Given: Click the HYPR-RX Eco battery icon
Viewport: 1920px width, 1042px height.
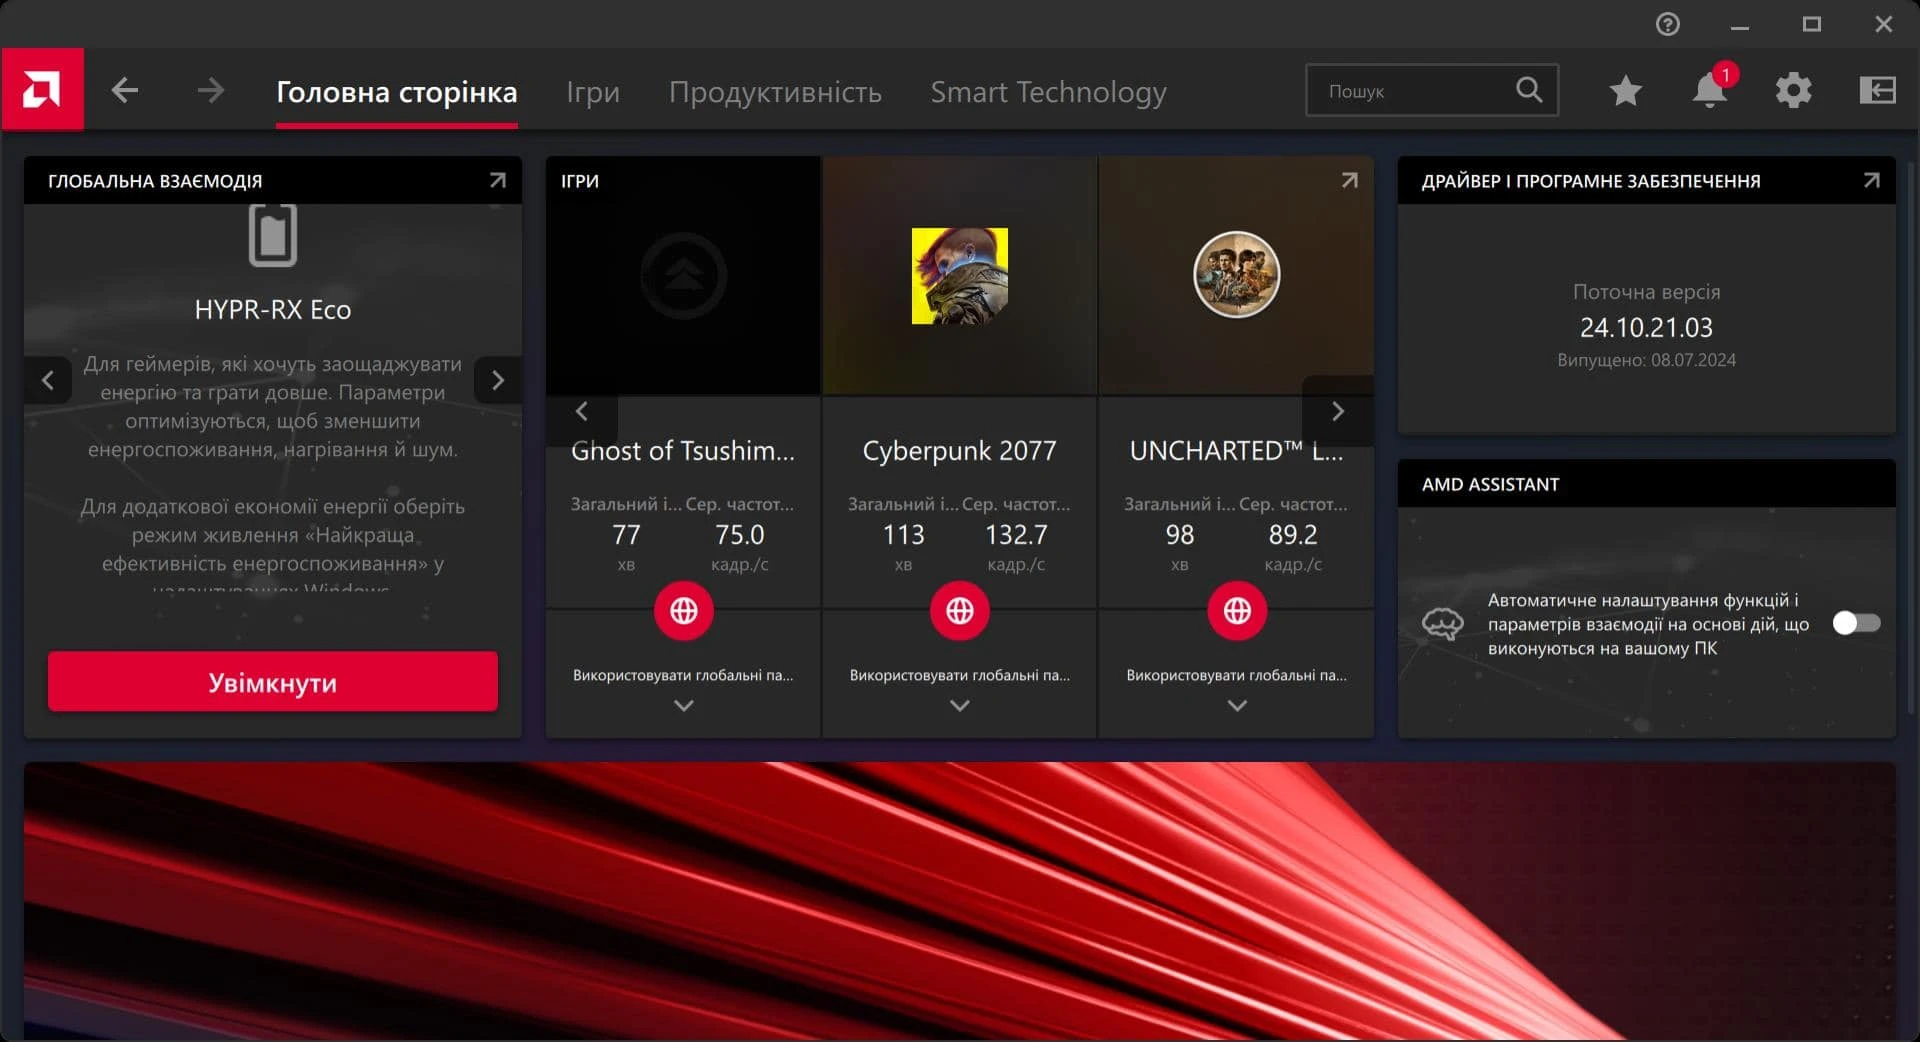Looking at the screenshot, I should tap(273, 235).
